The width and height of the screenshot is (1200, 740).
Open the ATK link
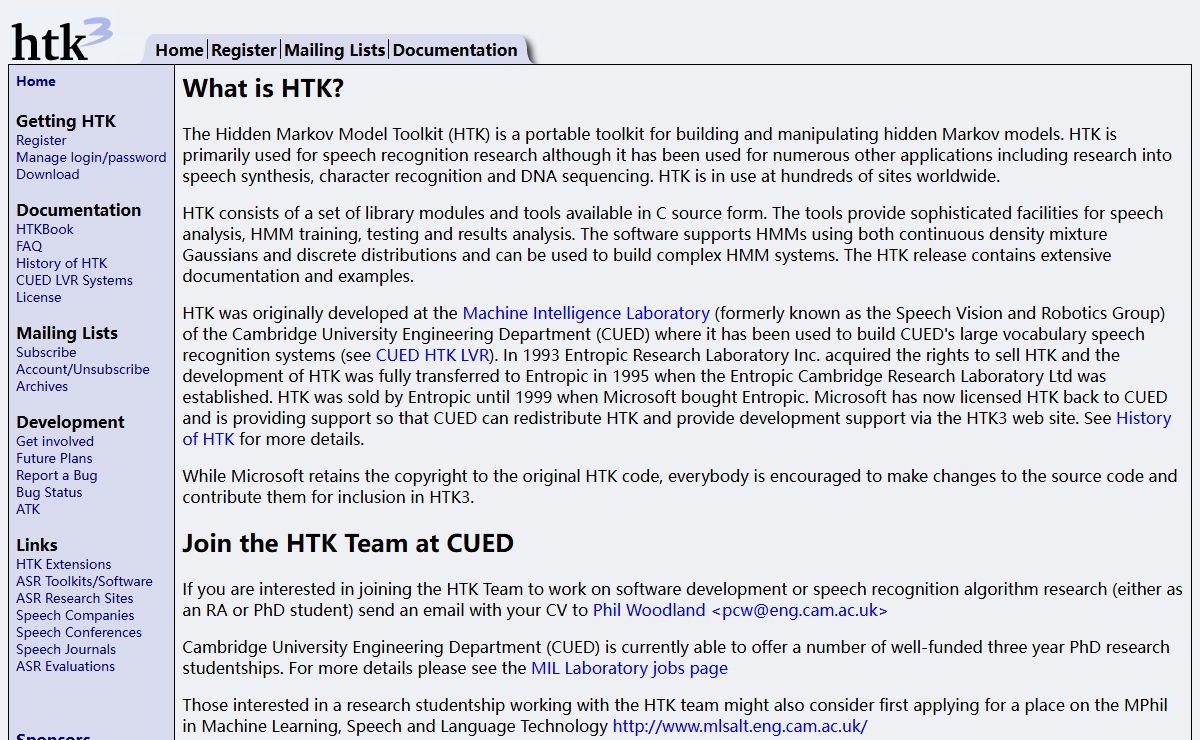(28, 509)
